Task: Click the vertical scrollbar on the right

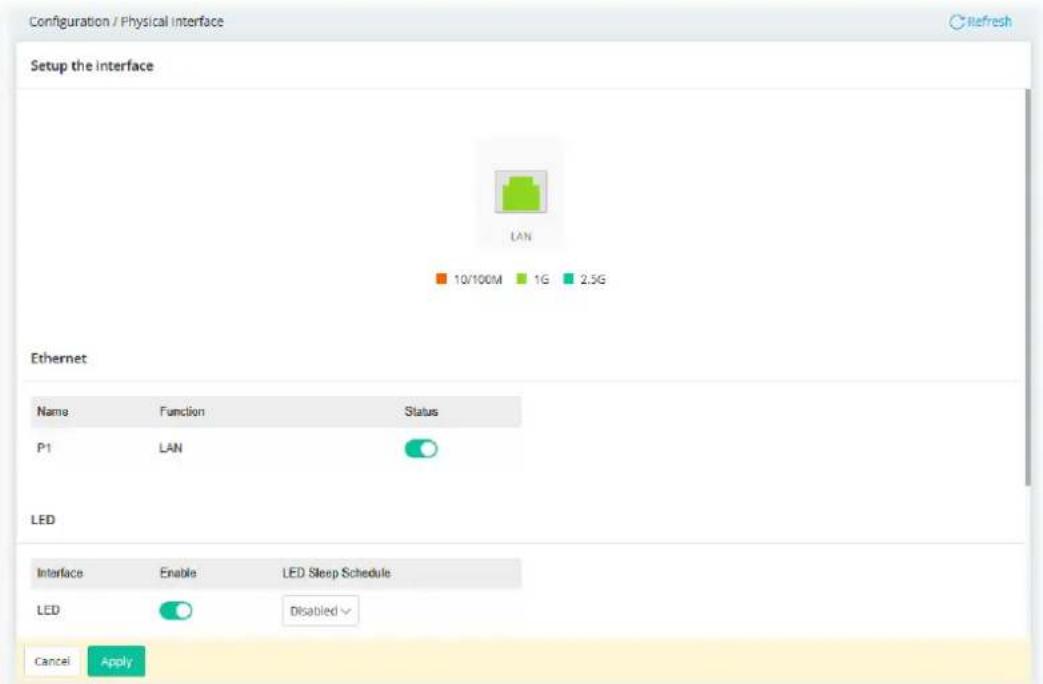Action: point(1028,287)
